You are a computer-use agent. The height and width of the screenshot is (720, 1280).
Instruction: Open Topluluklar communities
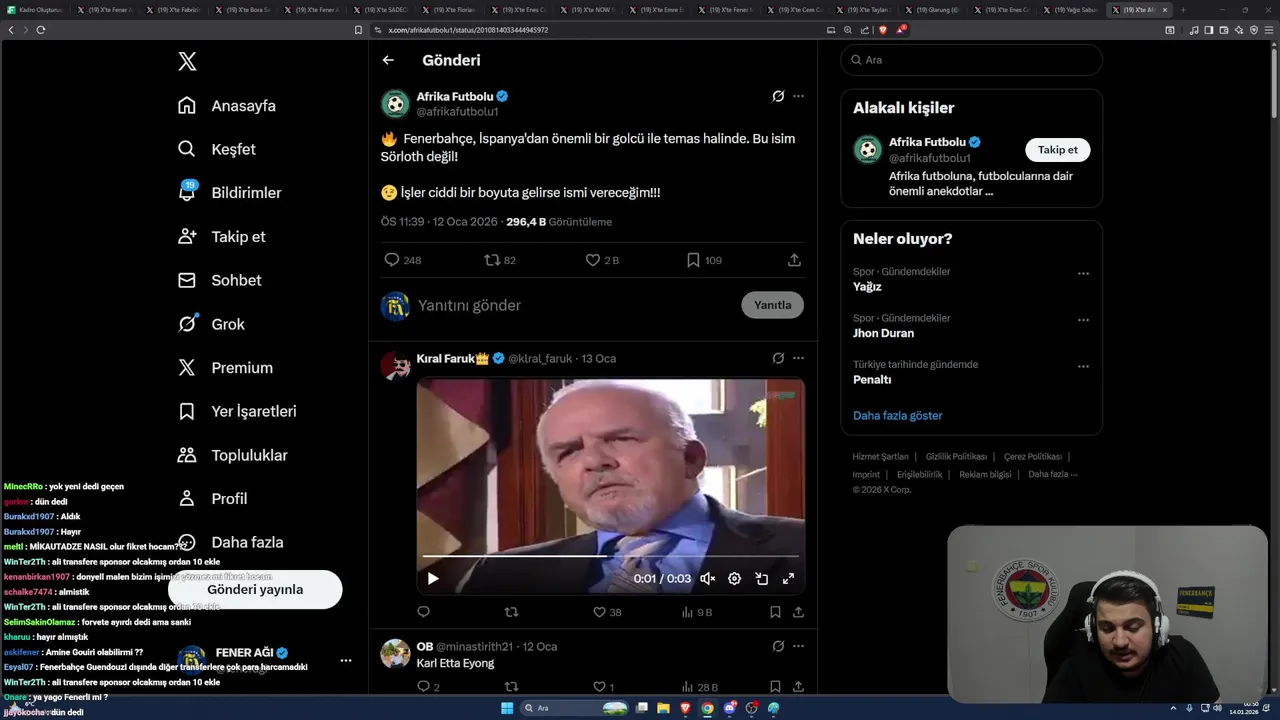point(232,455)
